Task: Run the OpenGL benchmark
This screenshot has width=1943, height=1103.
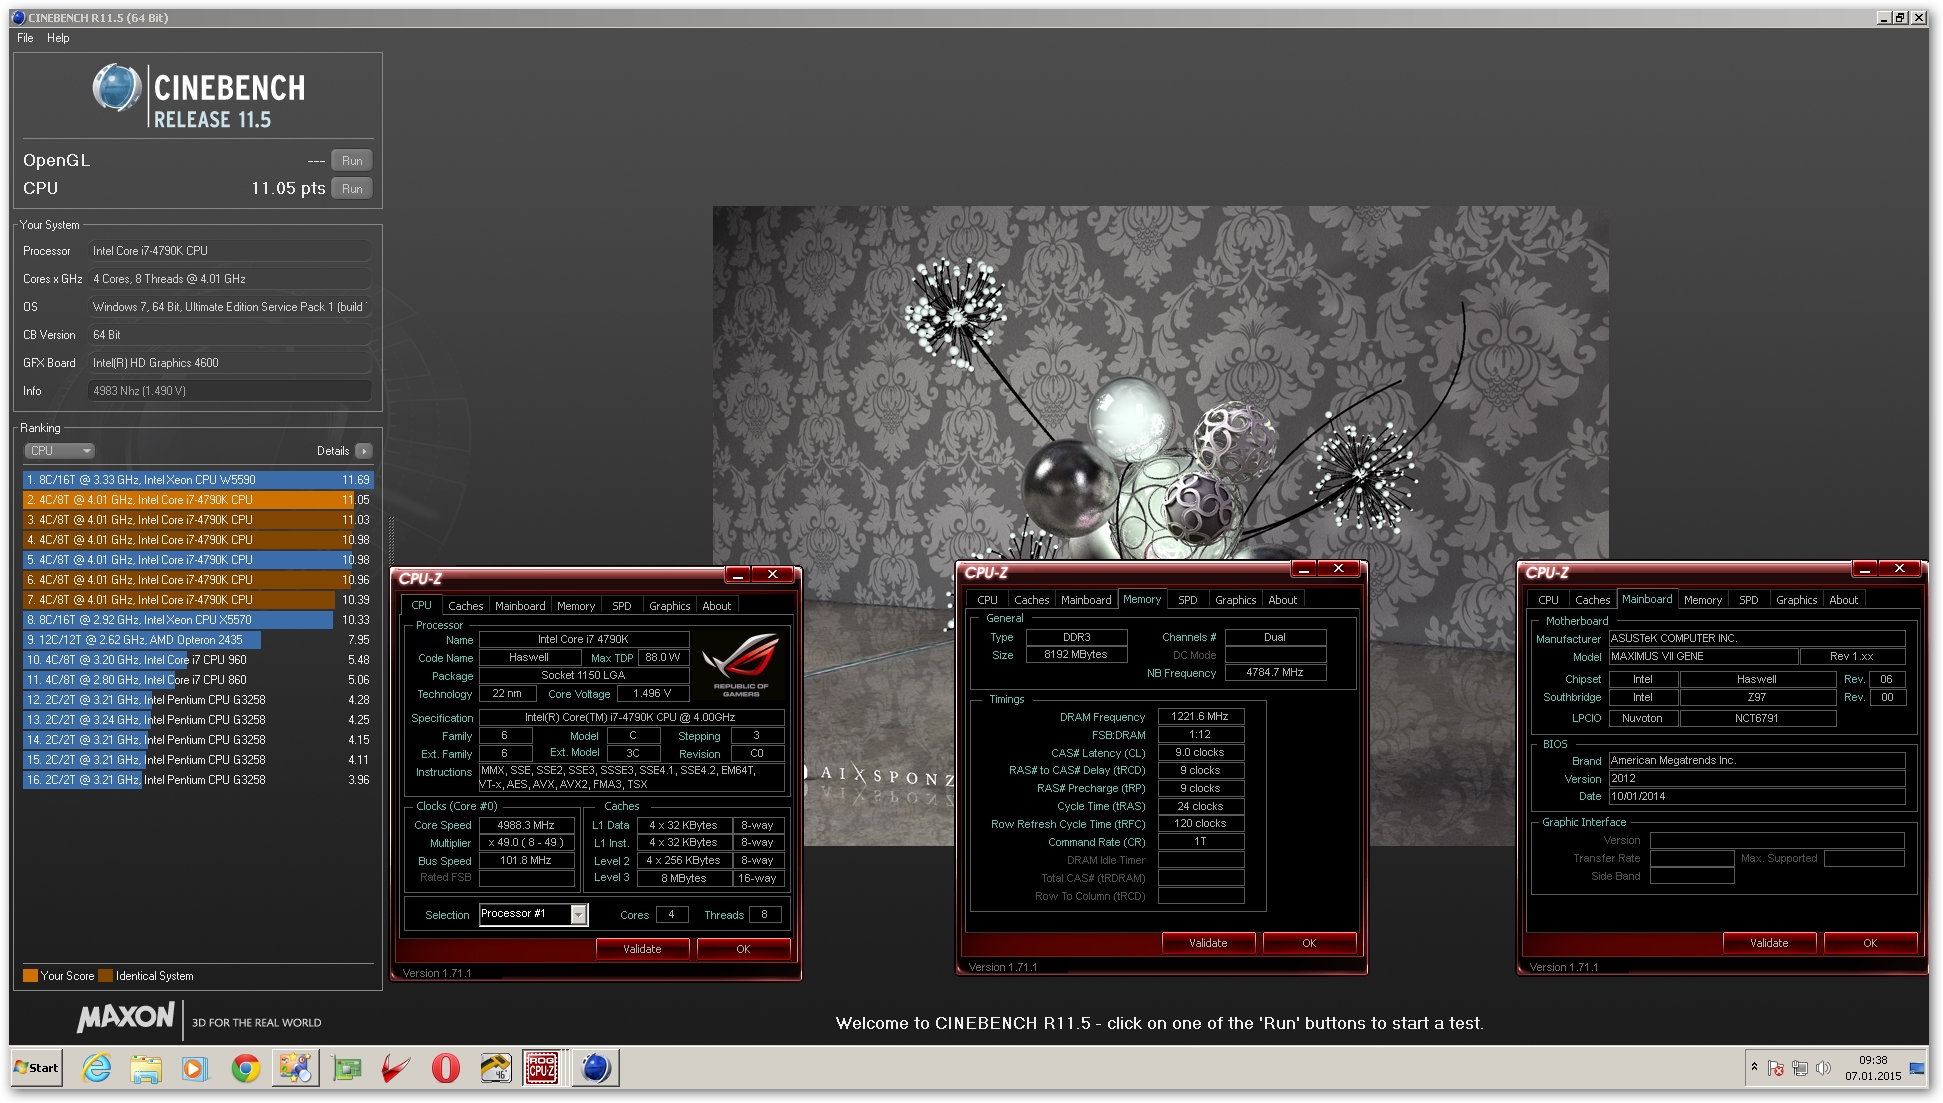Action: pyautogui.click(x=352, y=160)
